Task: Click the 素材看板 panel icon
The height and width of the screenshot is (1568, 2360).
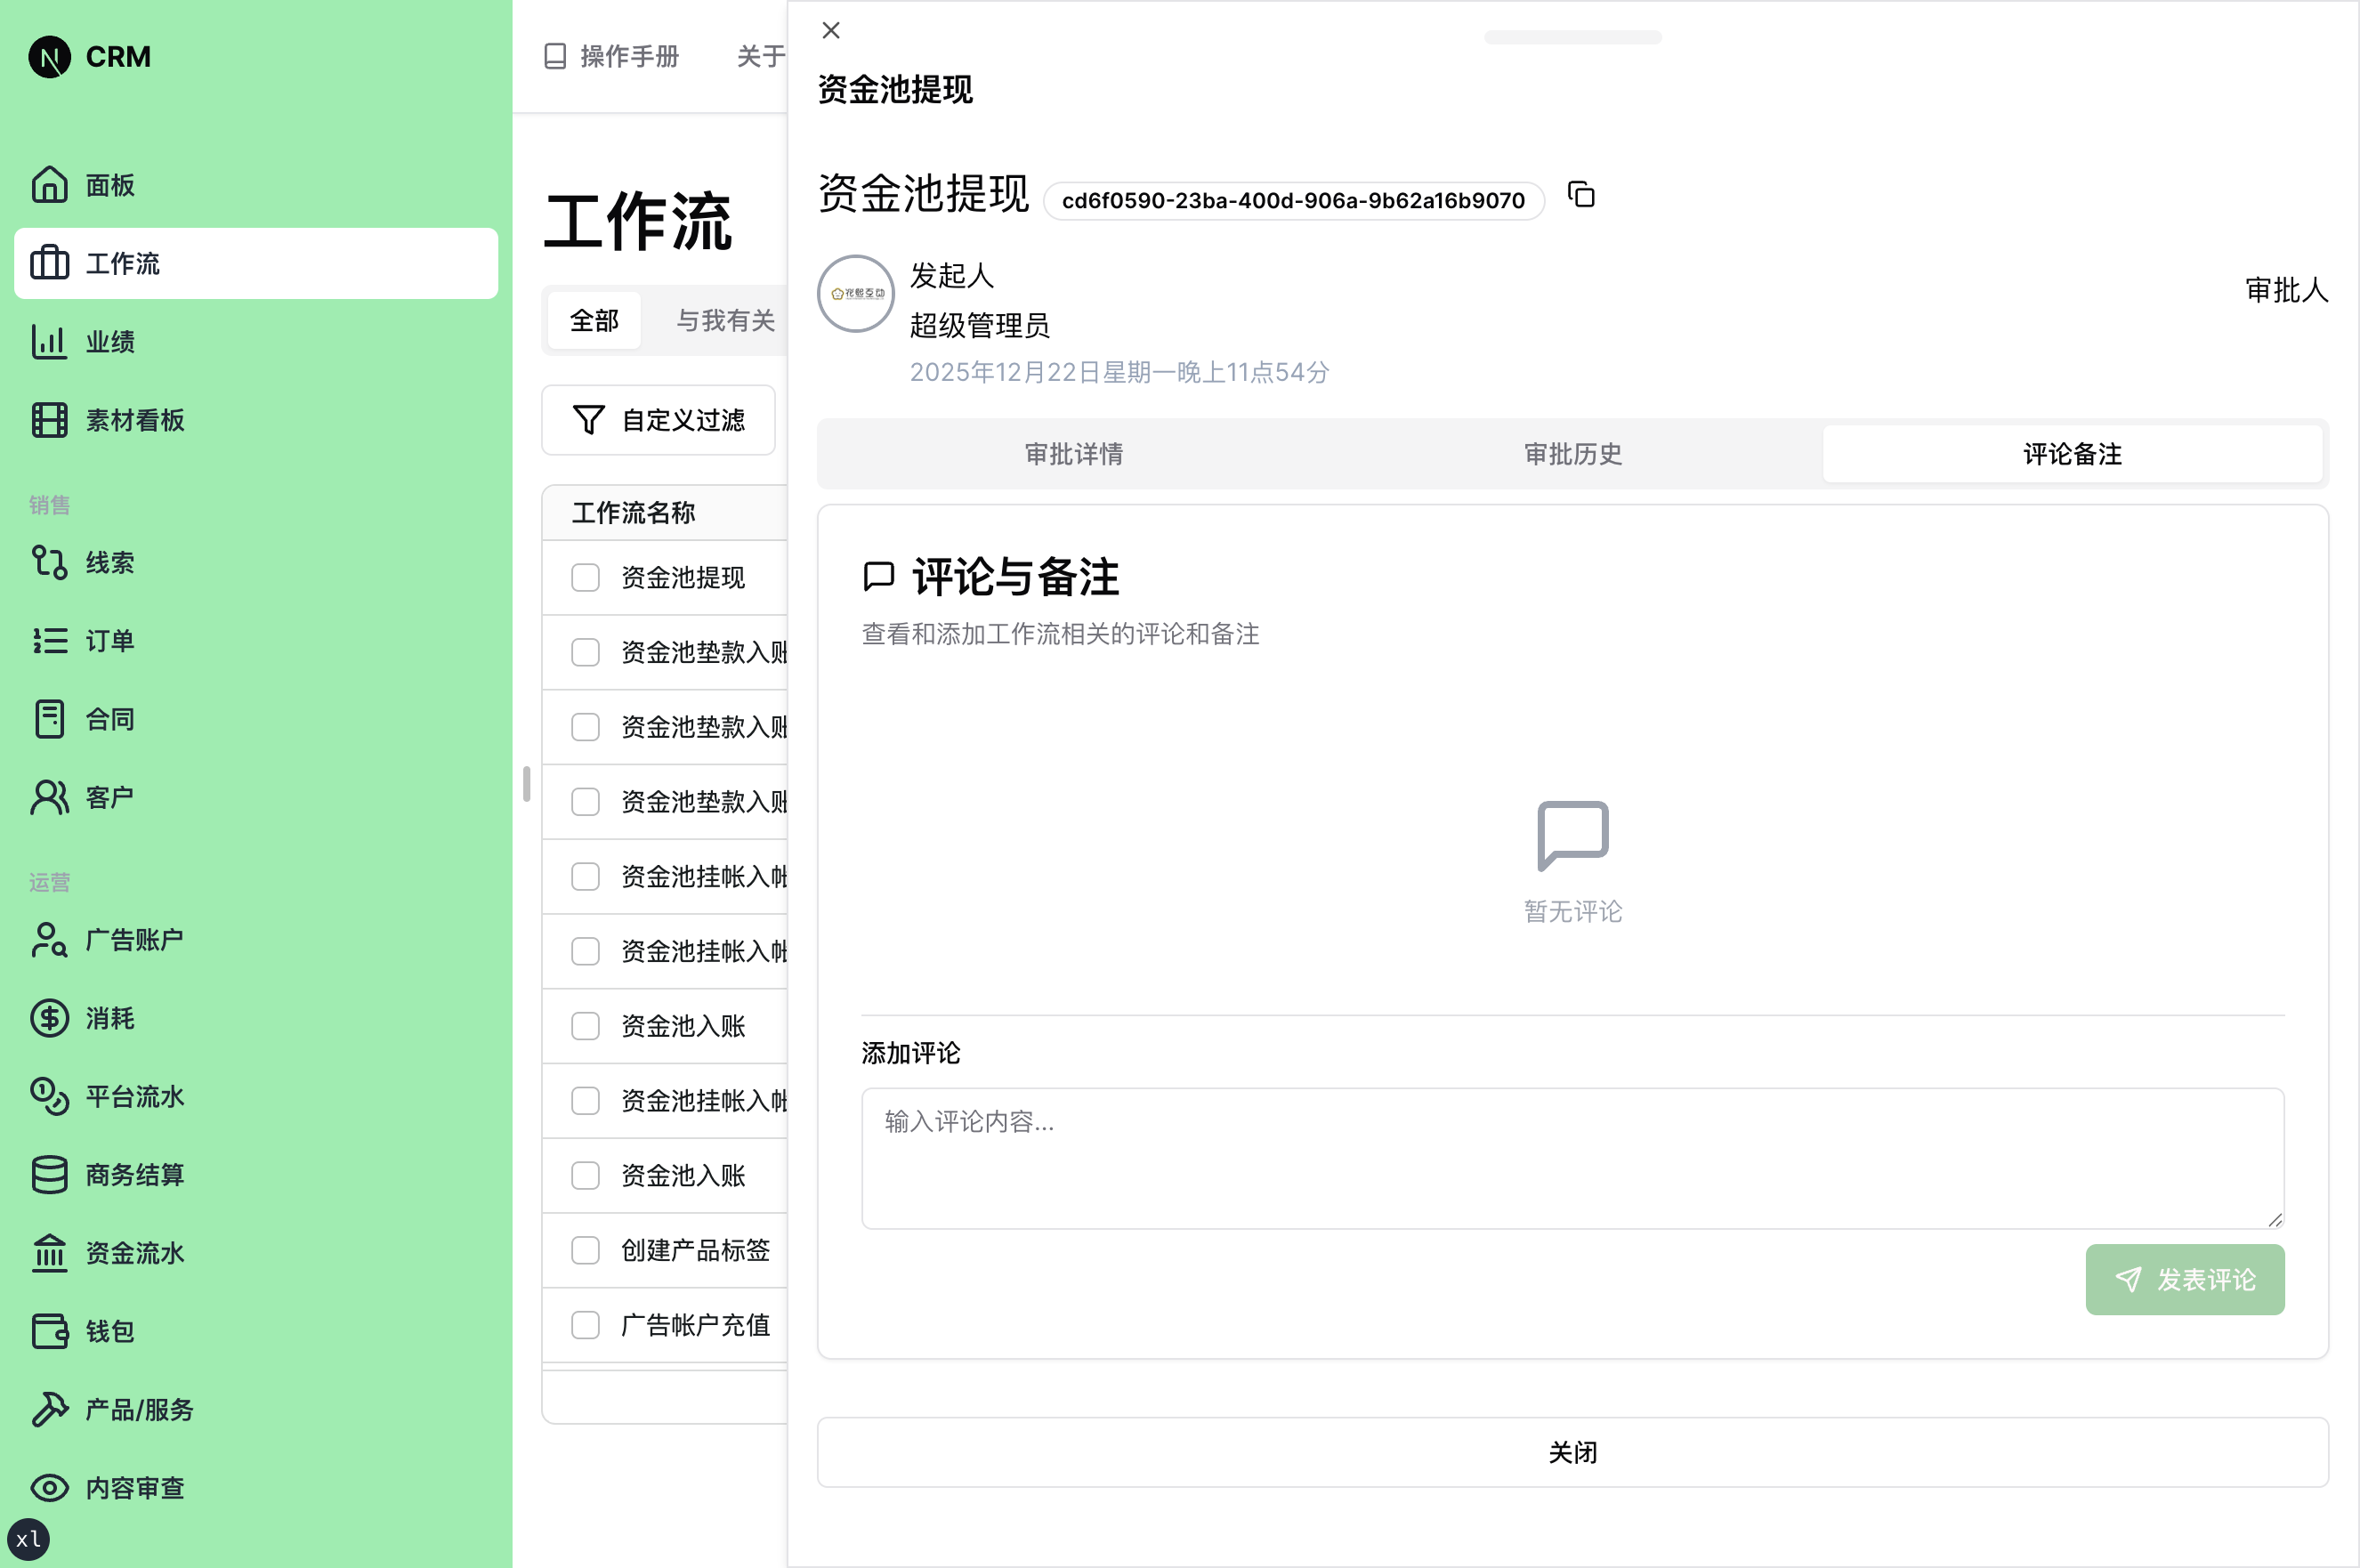Action: 49,420
